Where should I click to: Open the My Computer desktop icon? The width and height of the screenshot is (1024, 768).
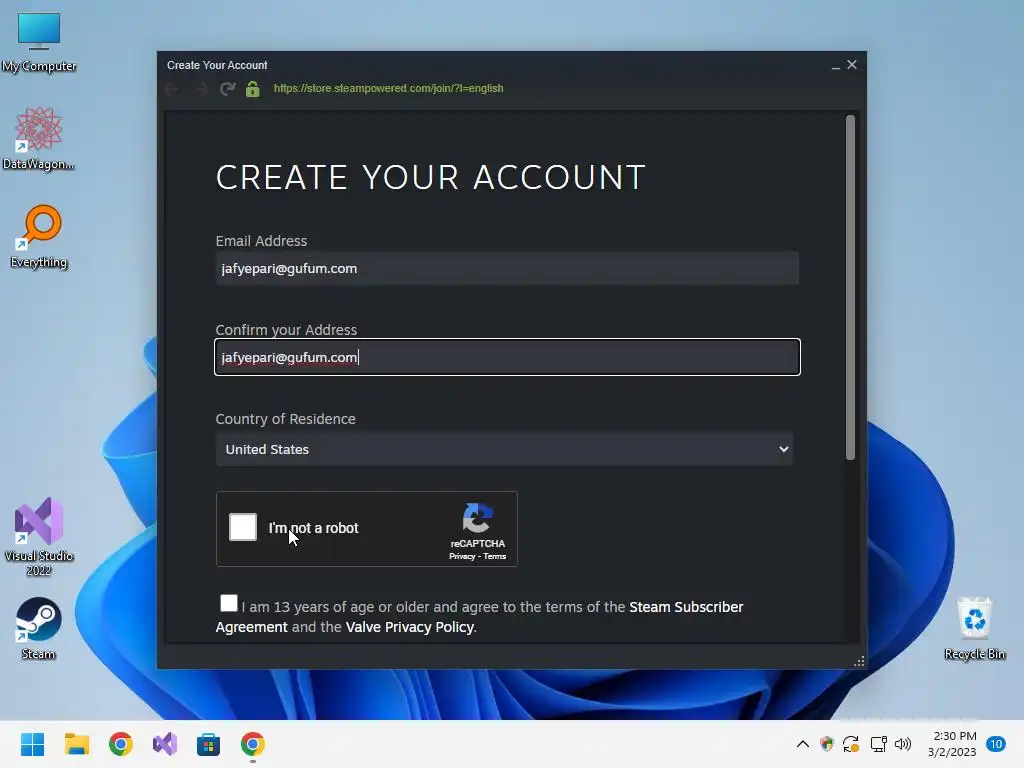tap(39, 42)
